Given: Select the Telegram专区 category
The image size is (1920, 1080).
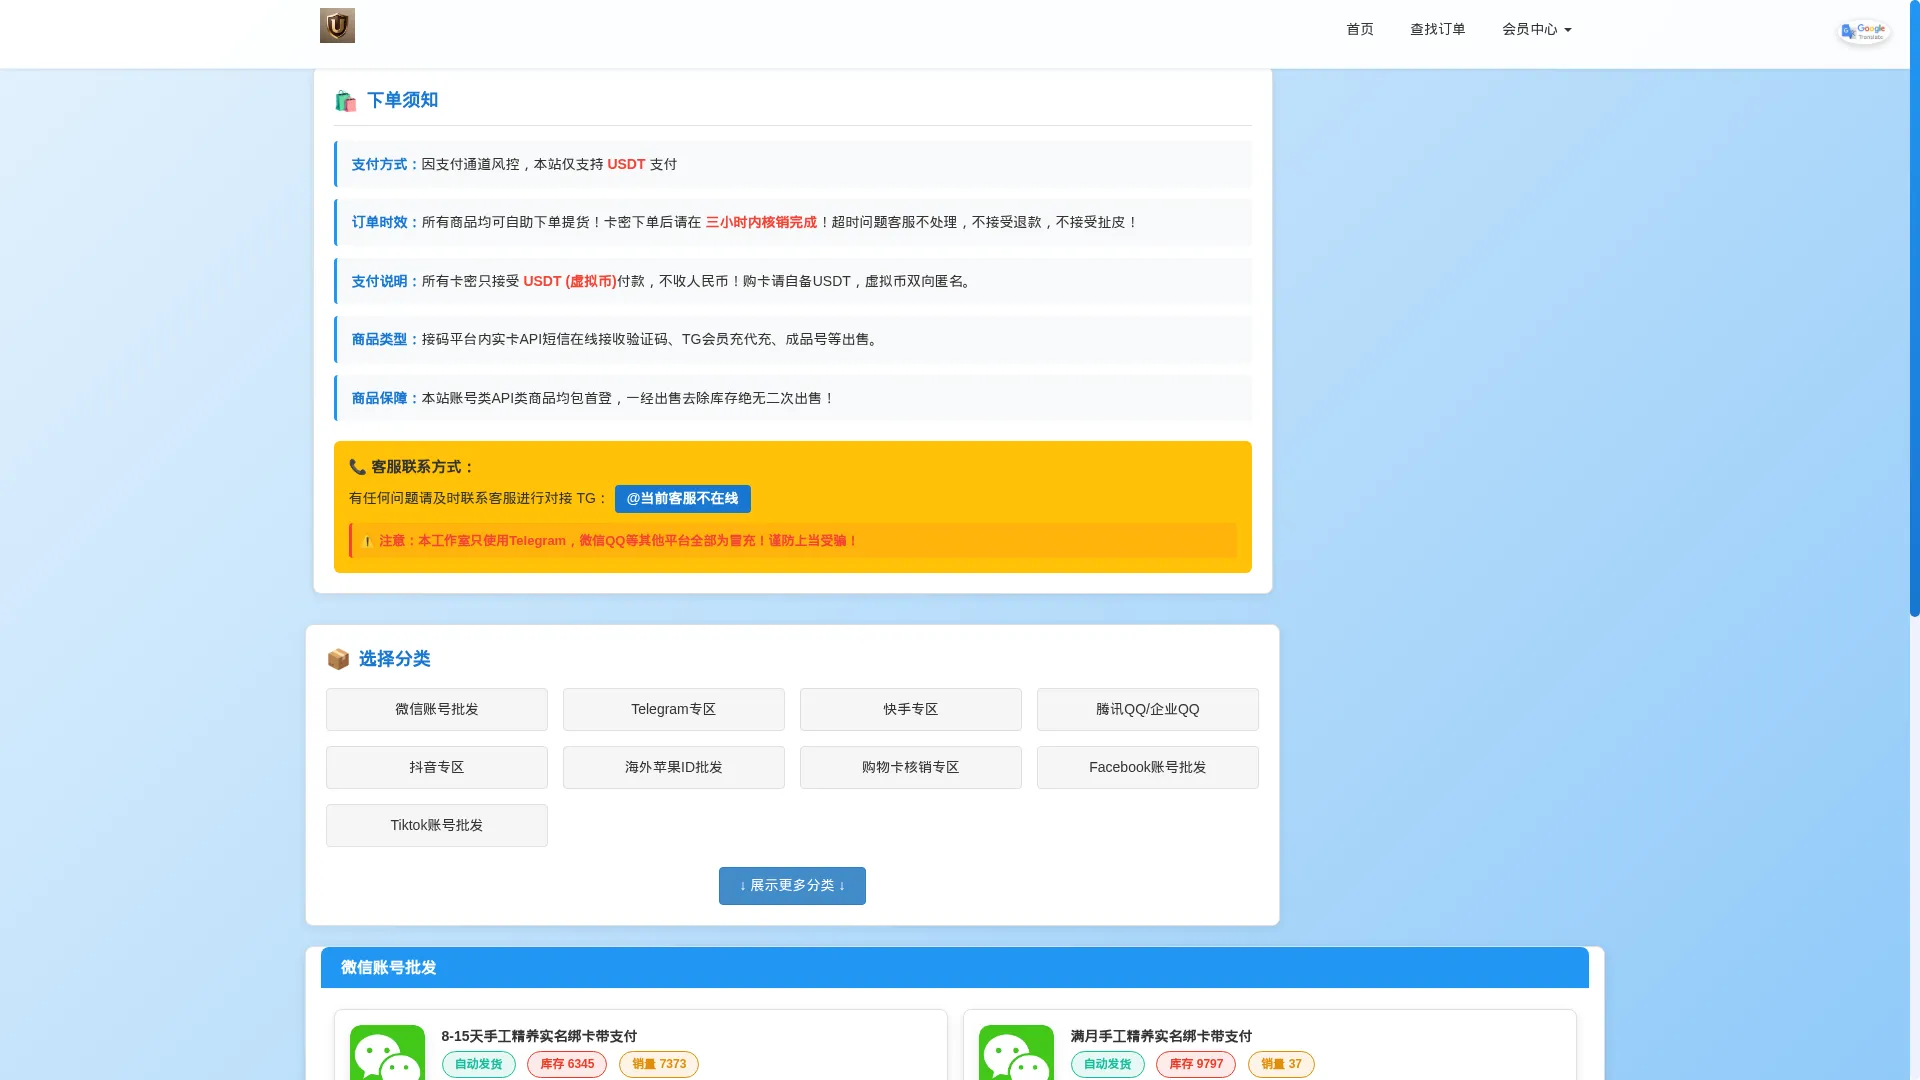Looking at the screenshot, I should [x=674, y=709].
